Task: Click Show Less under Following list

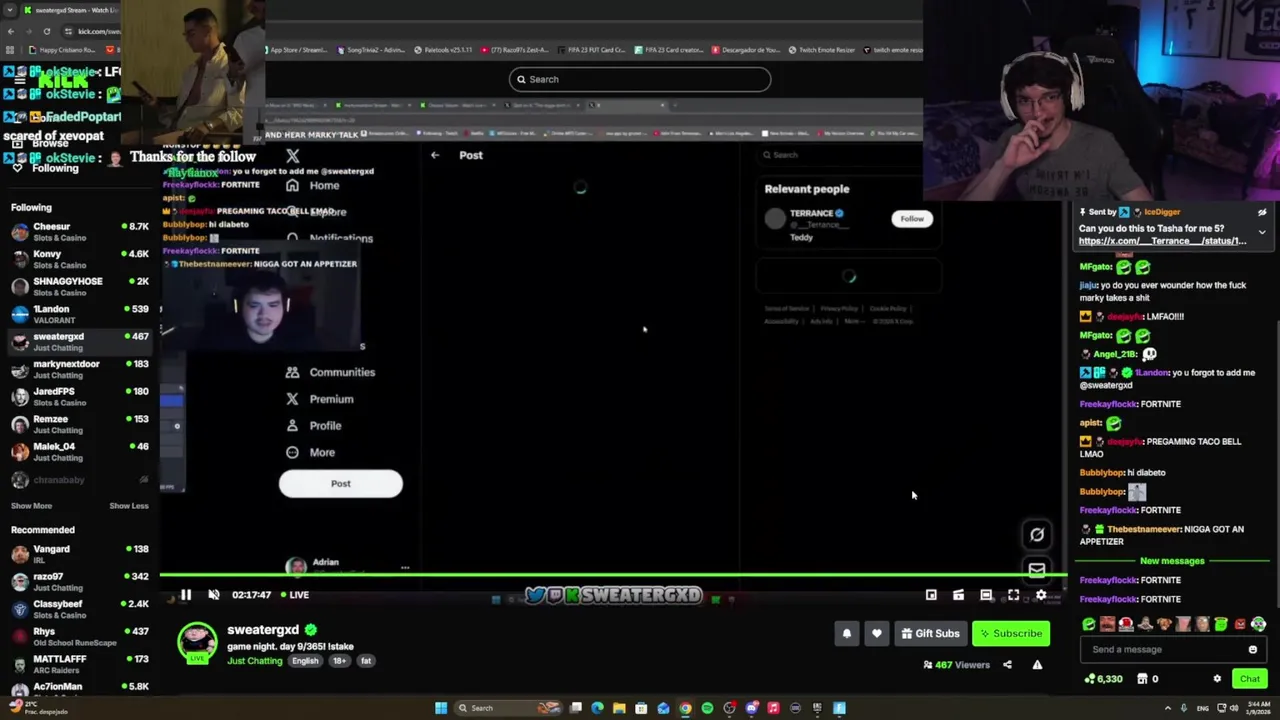Action: (x=128, y=506)
